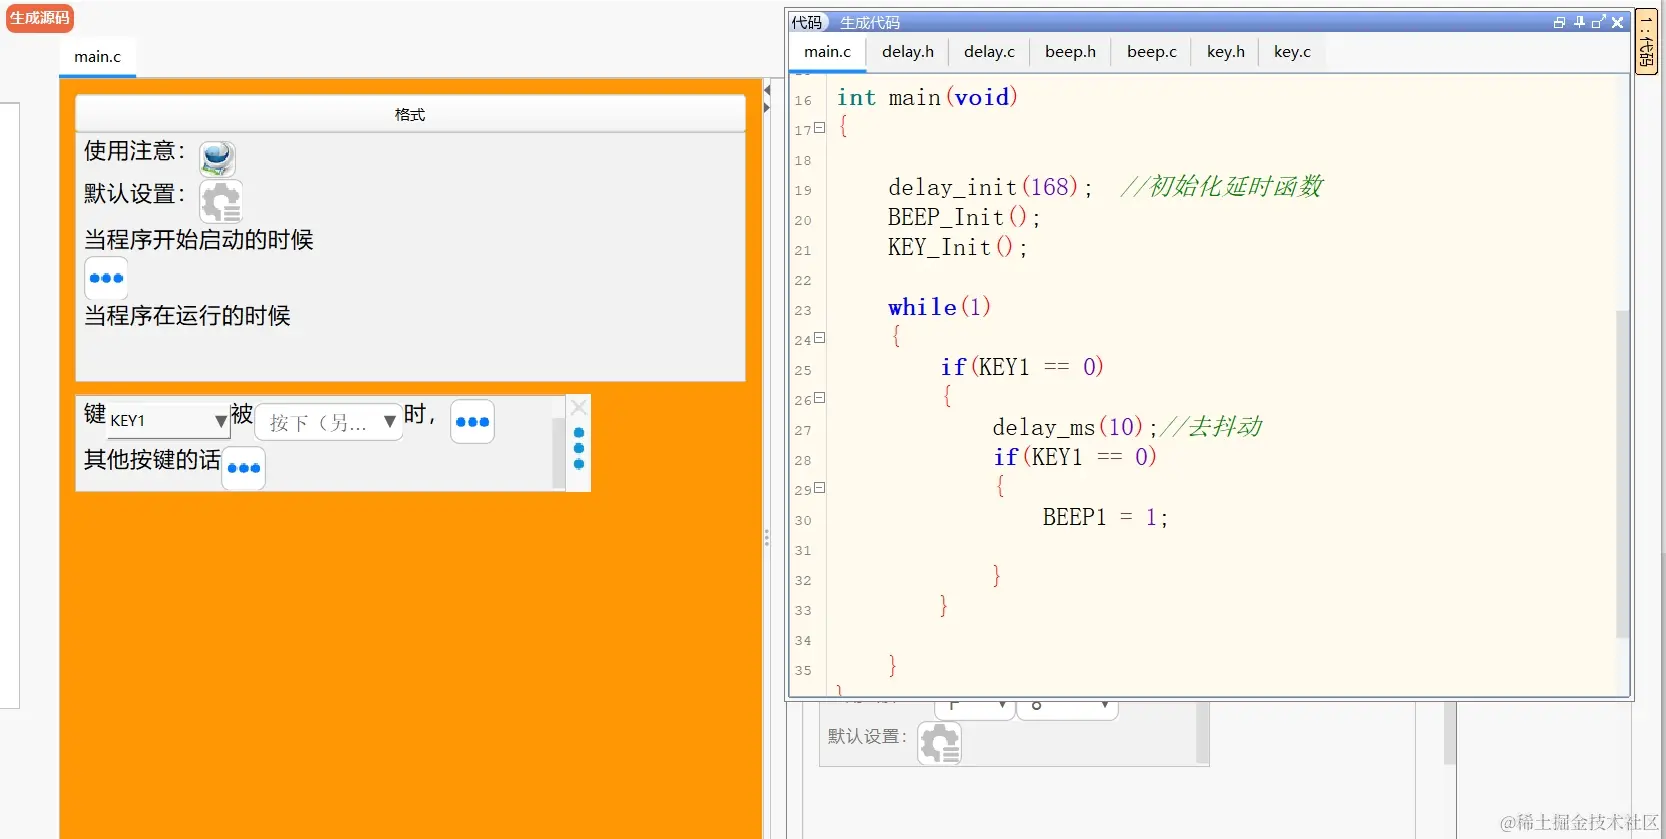1666x839 pixels.
Task: Select the left main.c editor tab
Action: pyautogui.click(x=97, y=57)
